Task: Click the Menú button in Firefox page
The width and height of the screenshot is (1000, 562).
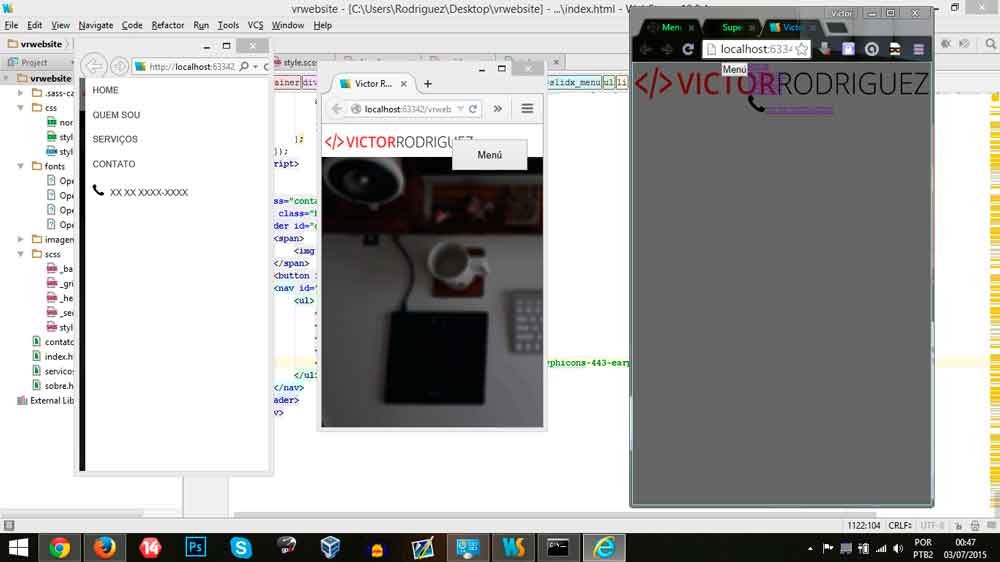Action: point(489,155)
